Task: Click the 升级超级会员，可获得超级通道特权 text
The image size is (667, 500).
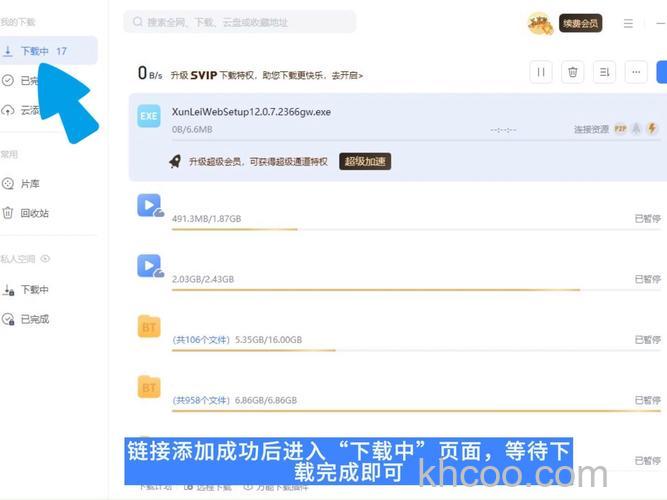Action: tap(258, 161)
